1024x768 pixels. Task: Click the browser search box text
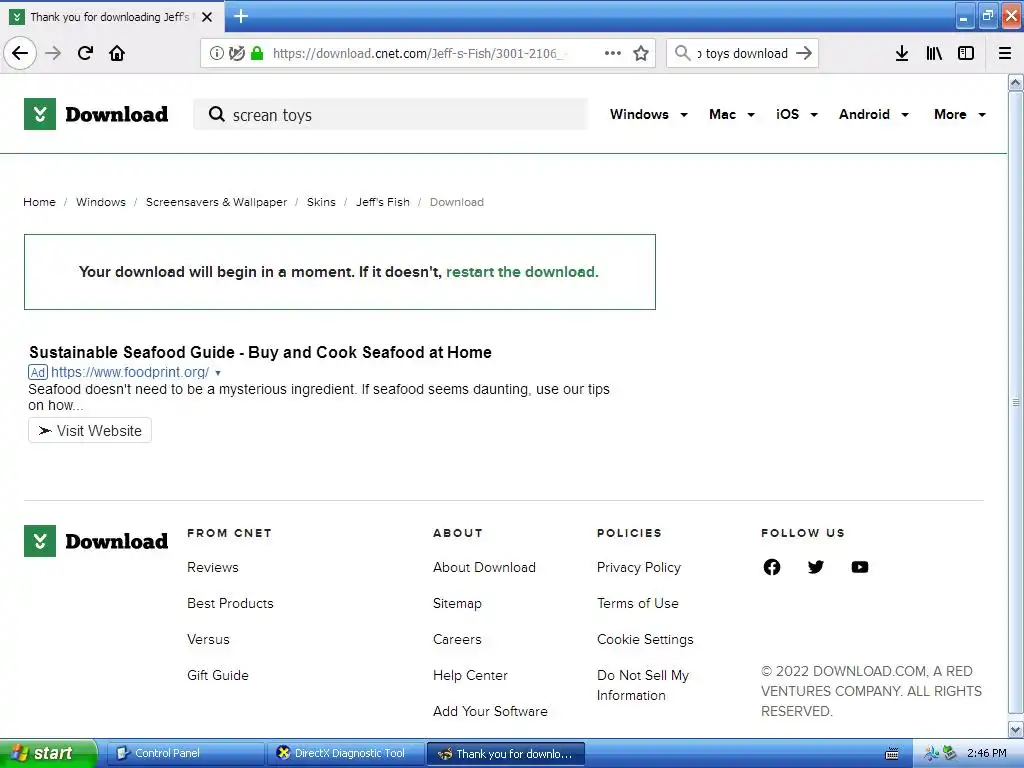[x=743, y=54]
